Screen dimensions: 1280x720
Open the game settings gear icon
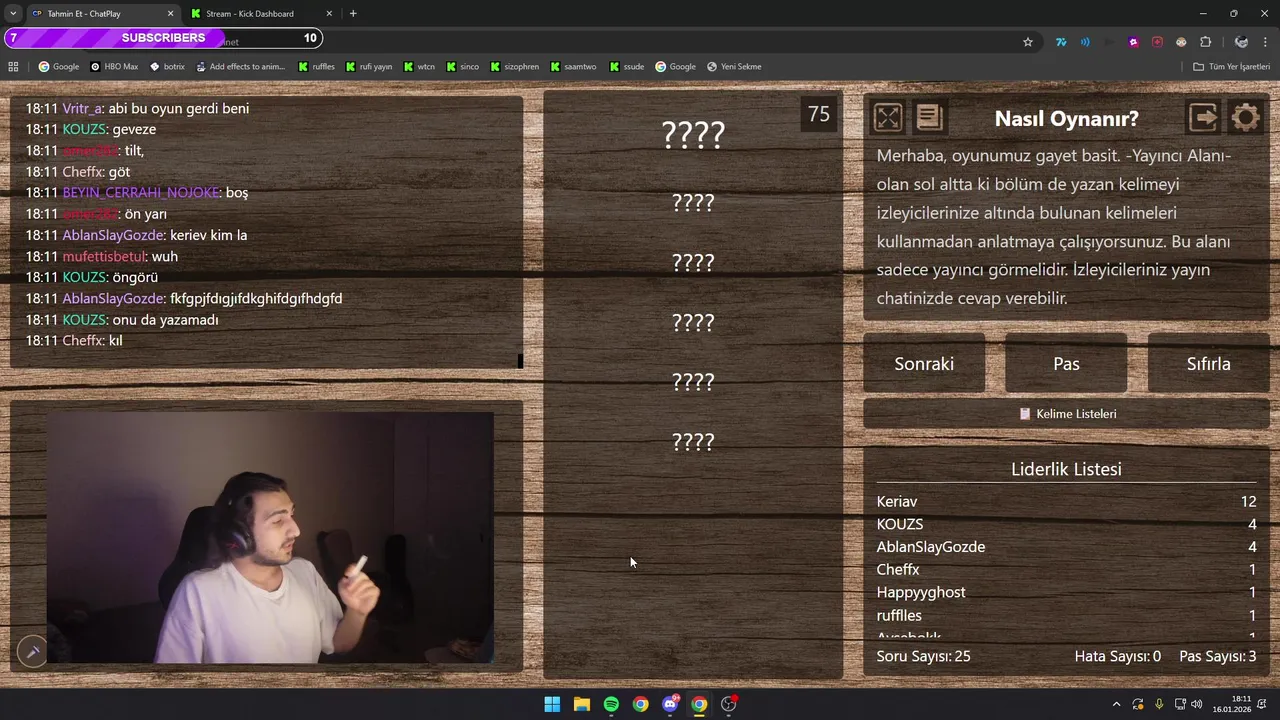(1245, 118)
